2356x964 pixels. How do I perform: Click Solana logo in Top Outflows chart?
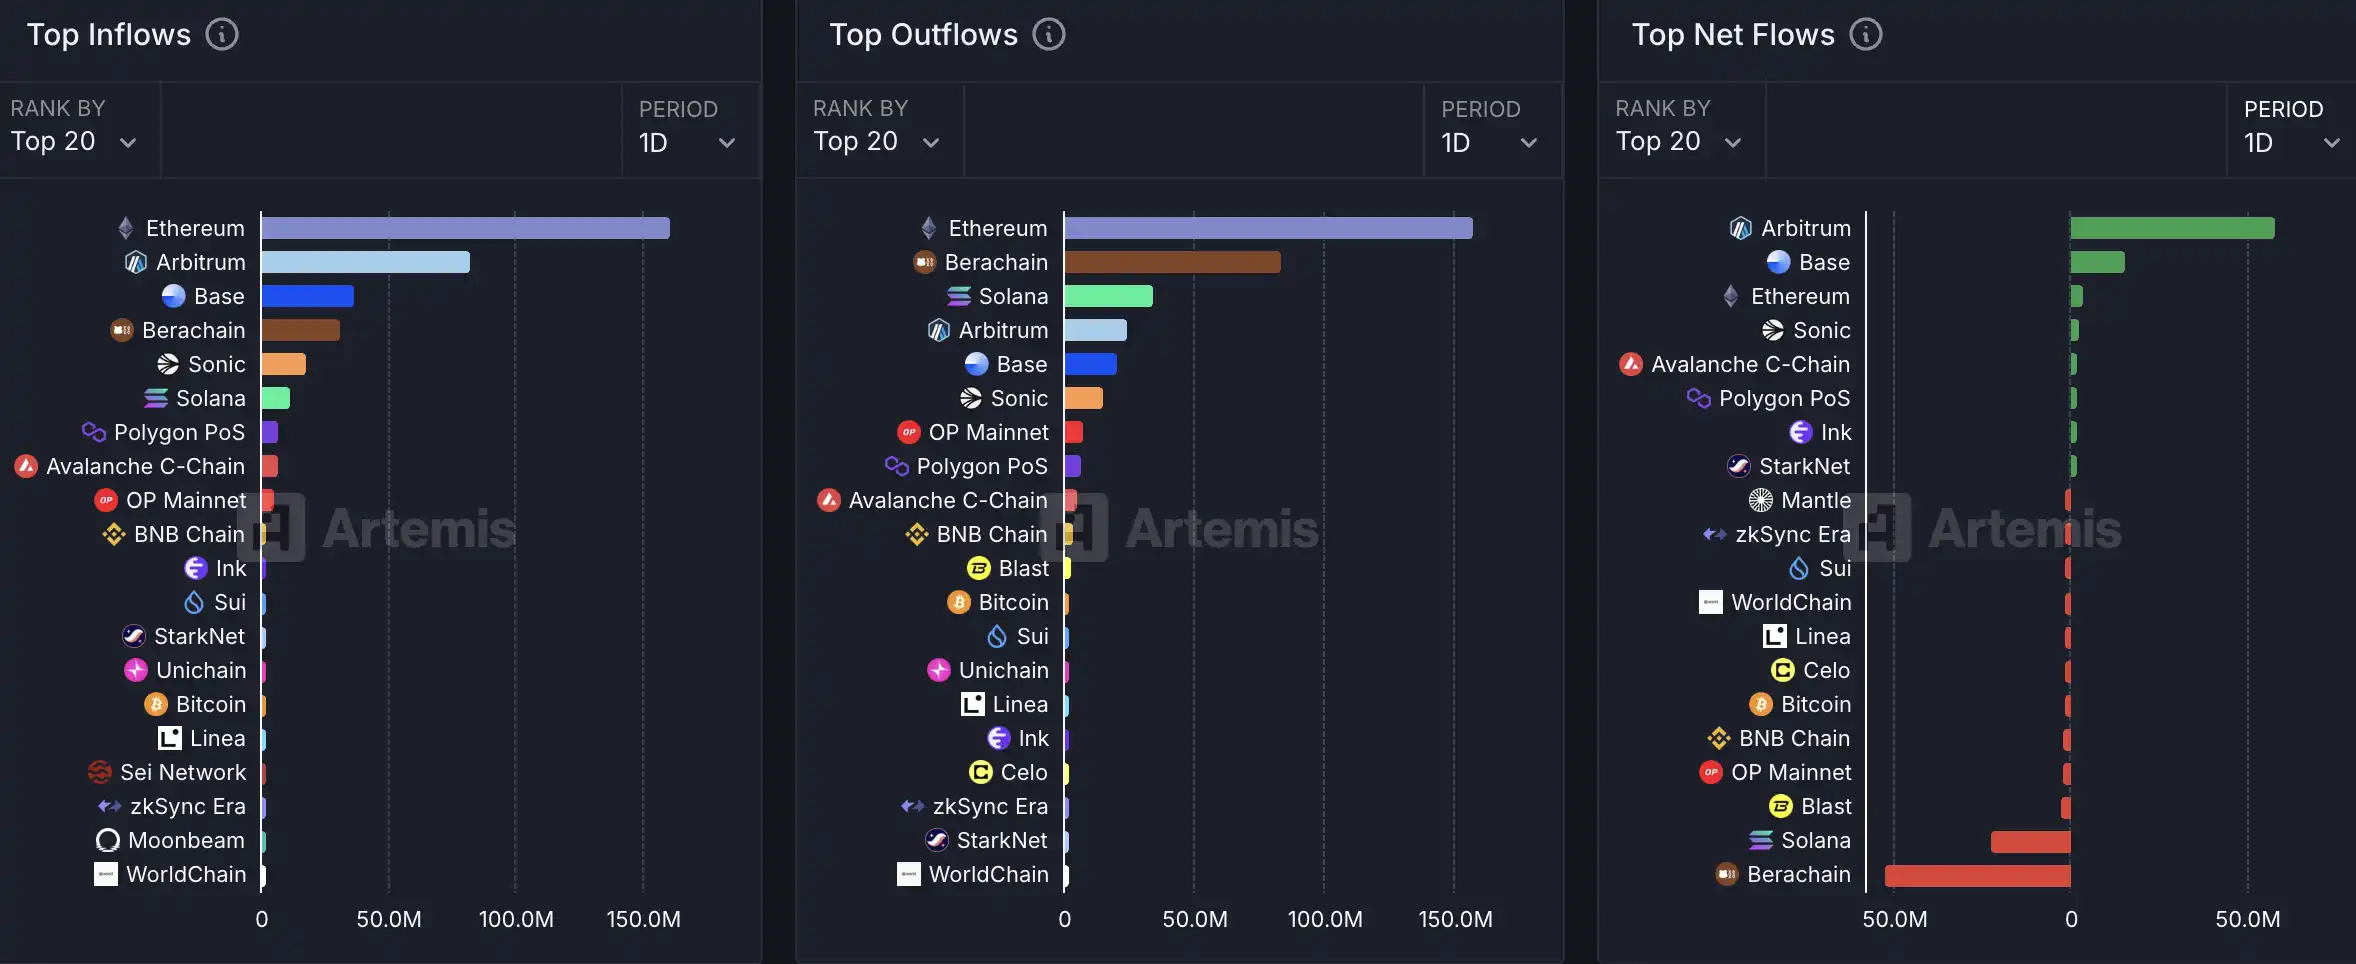[959, 296]
